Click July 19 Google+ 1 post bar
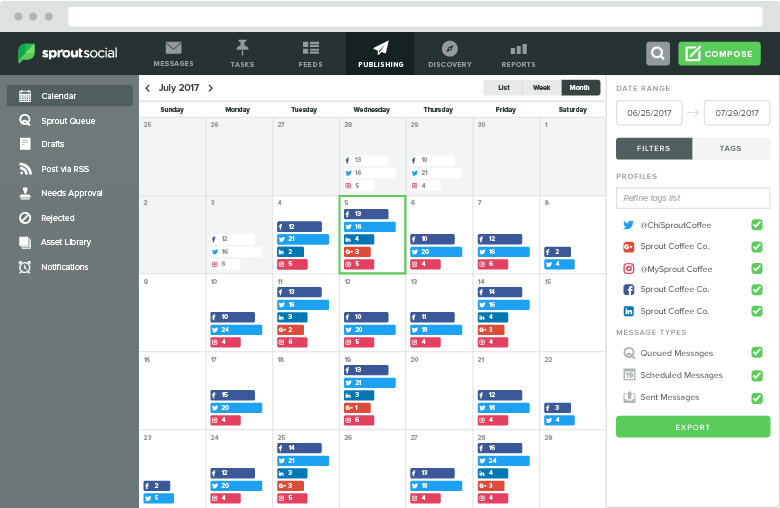780x508 pixels. coord(357,407)
